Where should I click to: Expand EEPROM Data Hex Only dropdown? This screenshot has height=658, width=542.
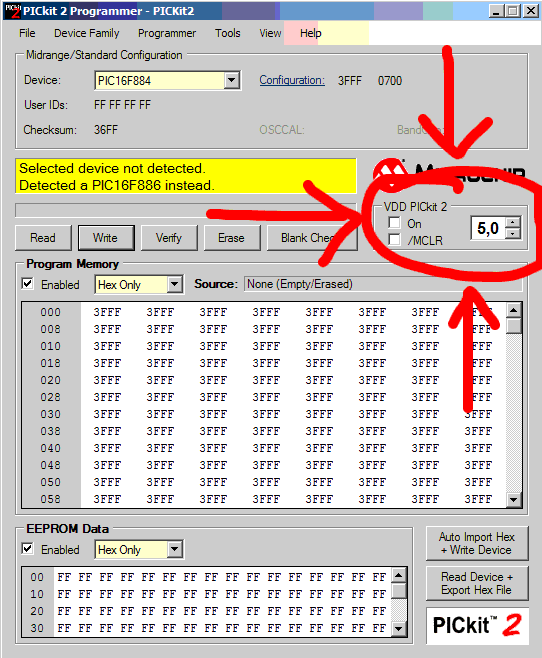click(175, 549)
